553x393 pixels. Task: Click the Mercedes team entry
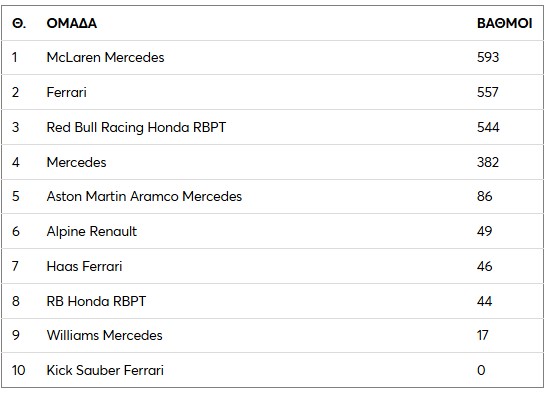77,162
